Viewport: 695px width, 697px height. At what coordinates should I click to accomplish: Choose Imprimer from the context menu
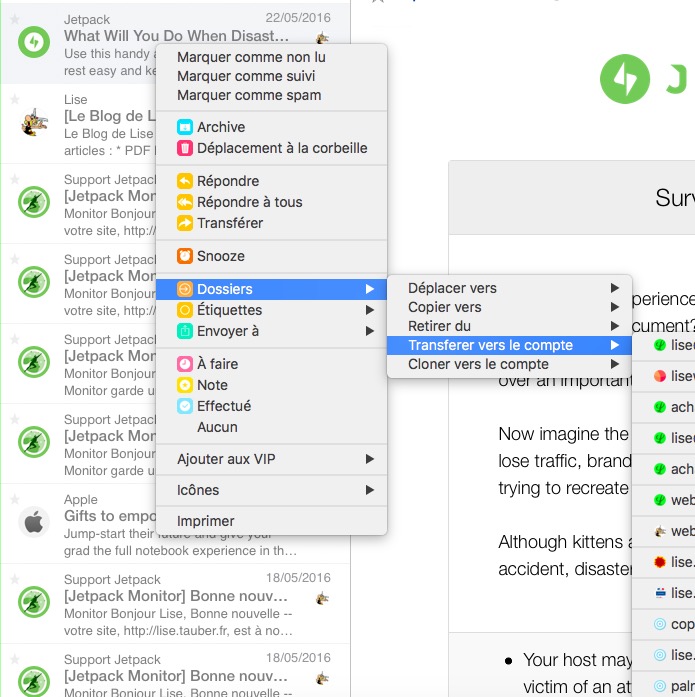(x=206, y=521)
